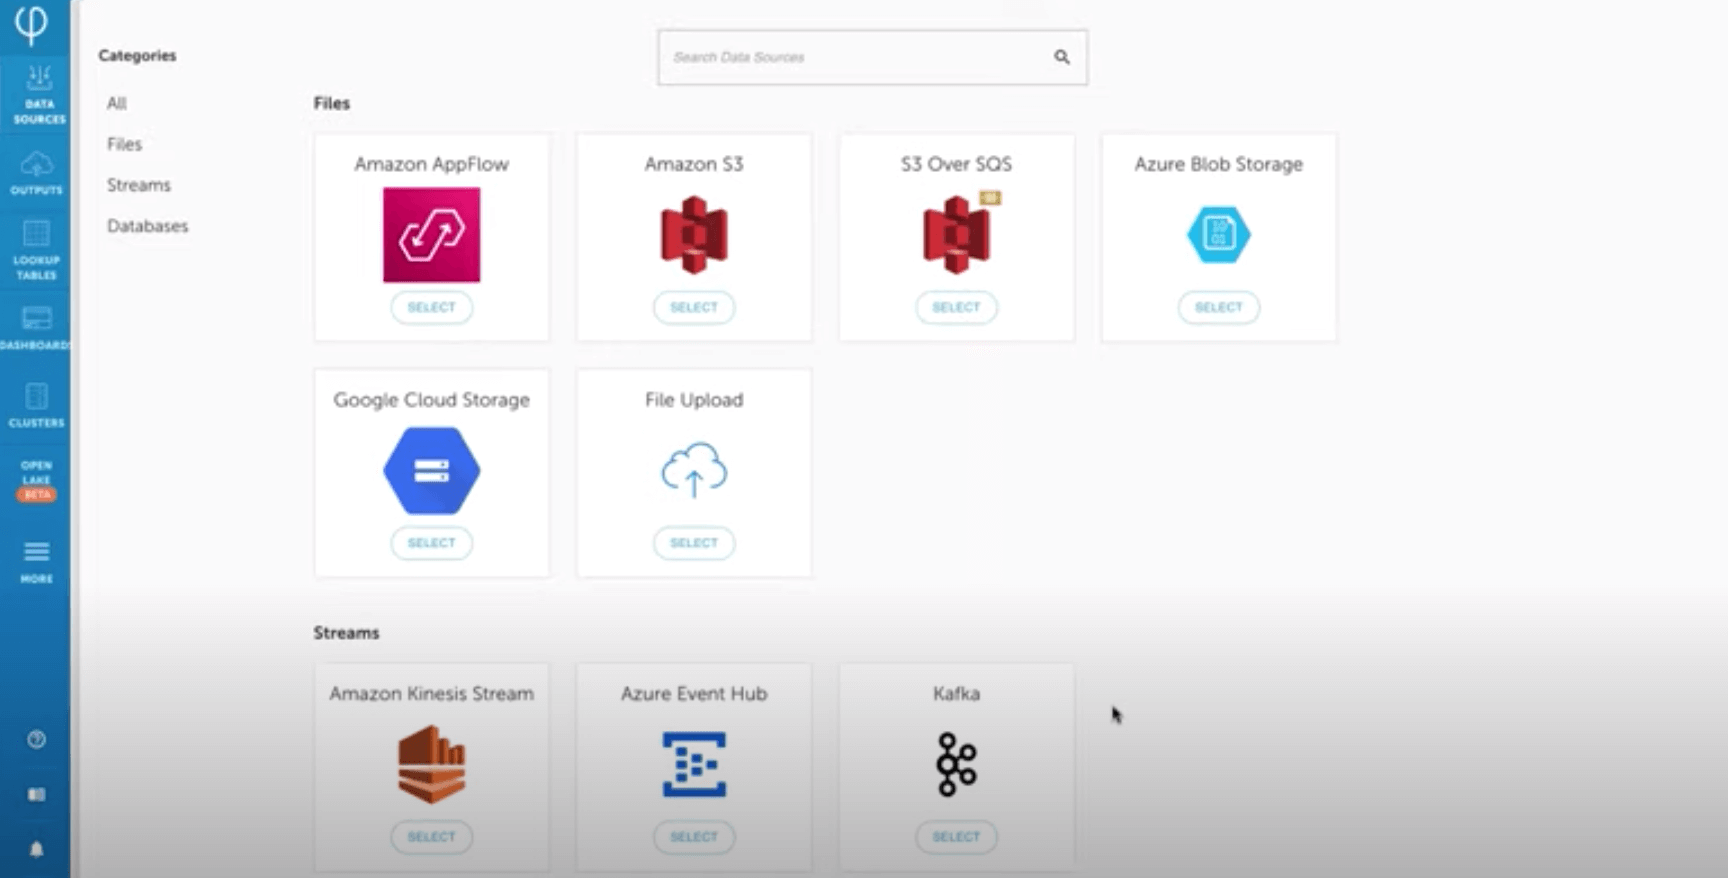1728x878 pixels.
Task: Select Amazon AppFlow data source
Action: coord(431,307)
